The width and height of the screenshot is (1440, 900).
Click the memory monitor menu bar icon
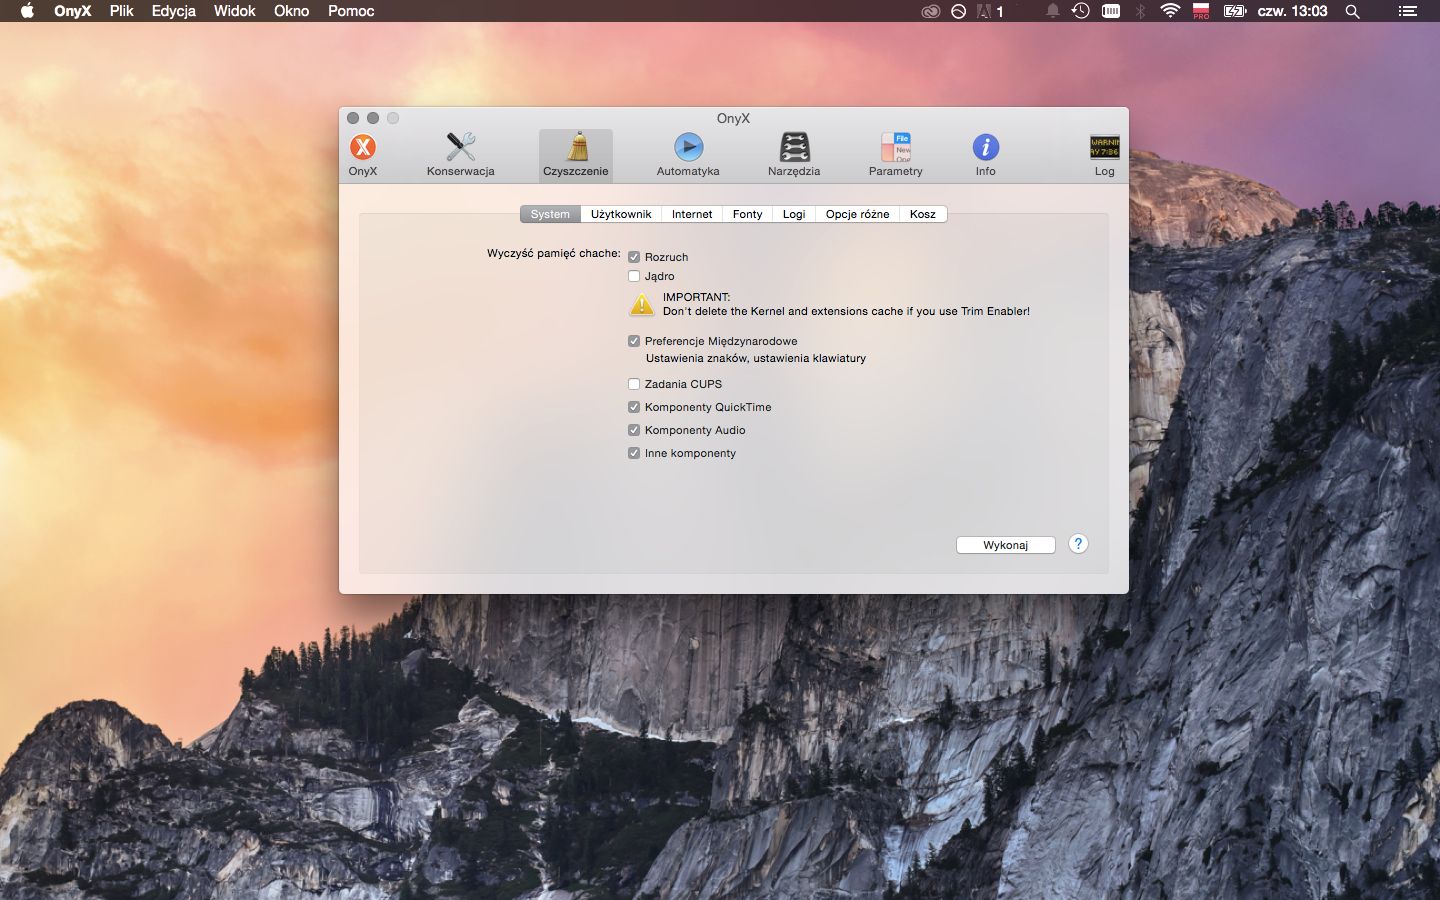[x=1111, y=11]
